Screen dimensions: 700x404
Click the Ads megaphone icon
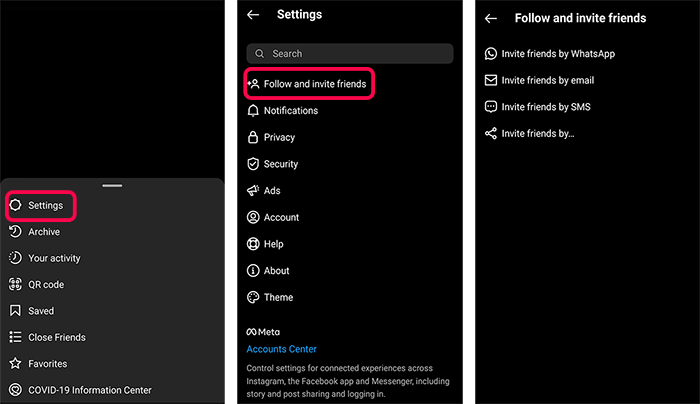tap(253, 191)
